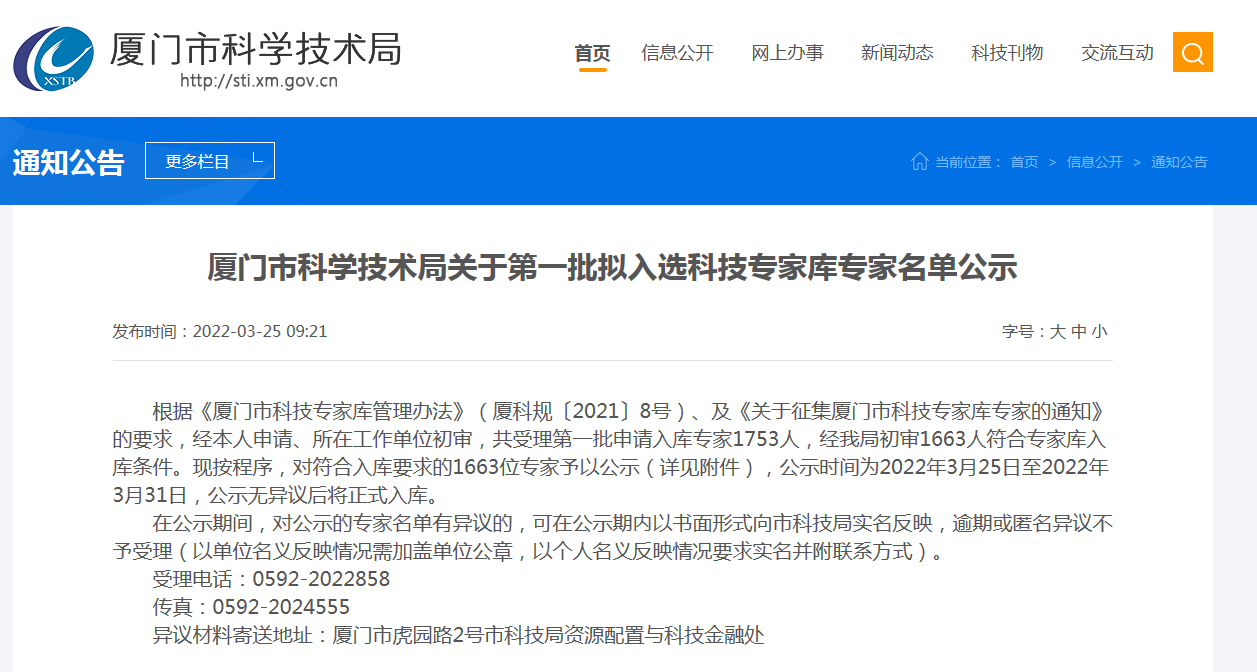Click the blue XSTB logo emblem
This screenshot has width=1257, height=672.
click(x=53, y=57)
